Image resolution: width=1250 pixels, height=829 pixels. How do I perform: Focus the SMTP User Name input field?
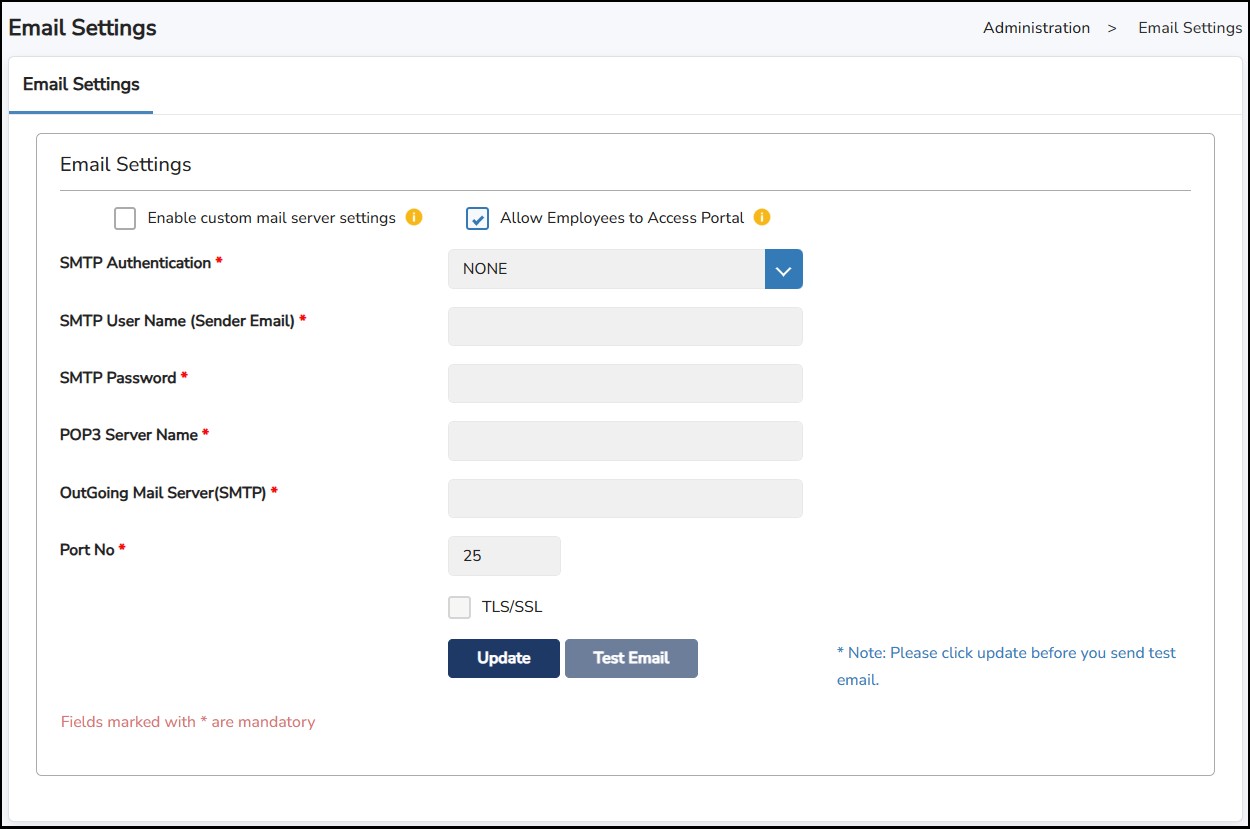coord(625,326)
